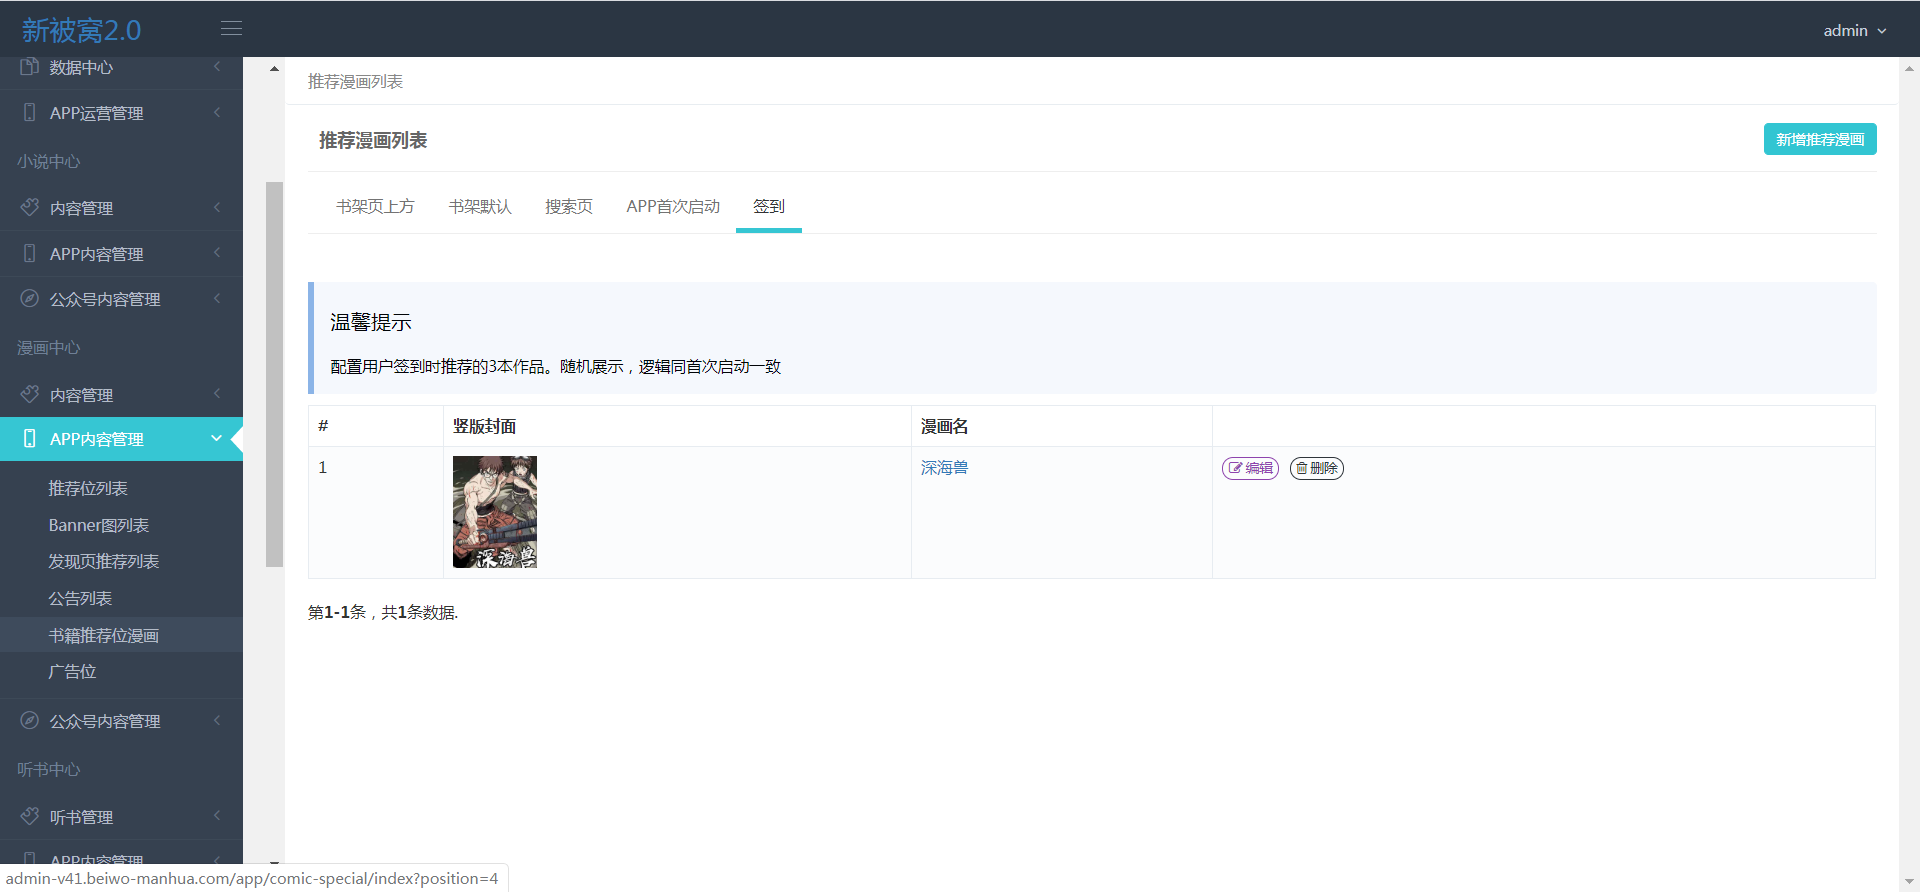1920x892 pixels.
Task: Open Banner图列表 in the sidebar
Action: point(98,525)
